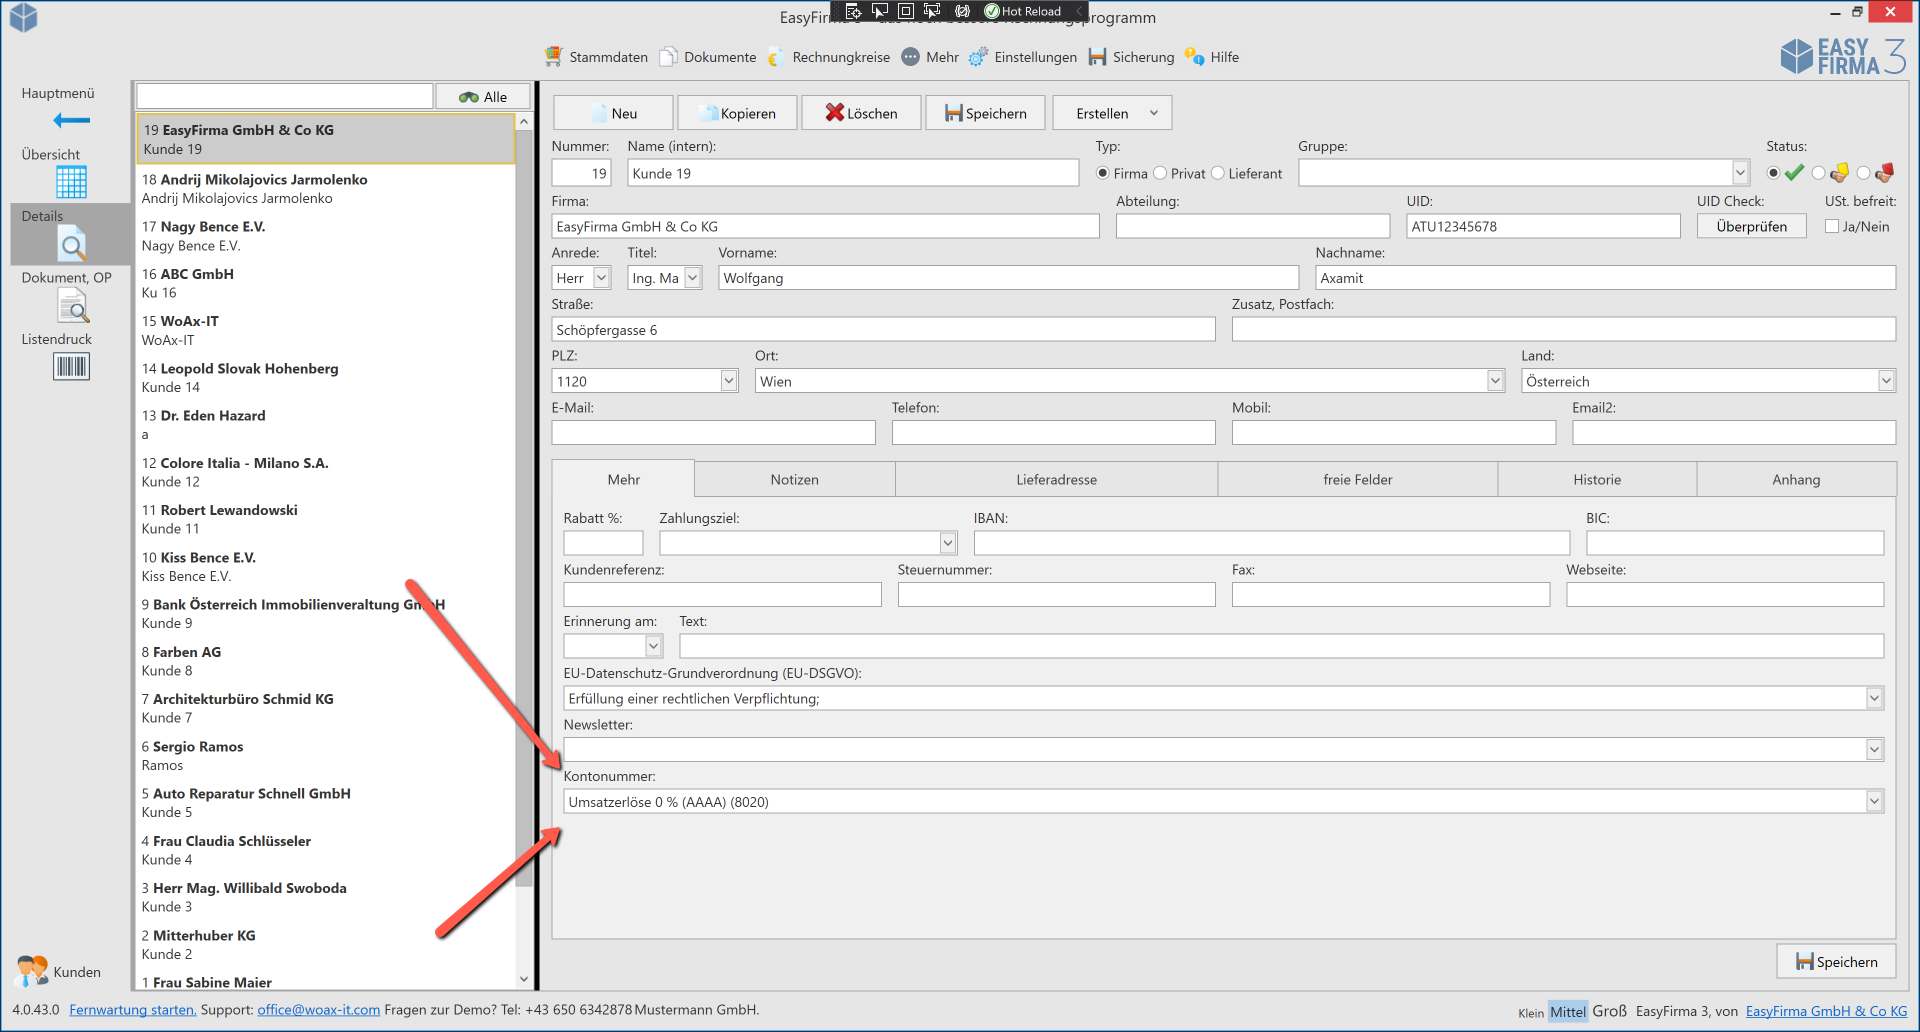This screenshot has height=1032, width=1920.
Task: Switch to the Anhang tab
Action: click(1796, 480)
